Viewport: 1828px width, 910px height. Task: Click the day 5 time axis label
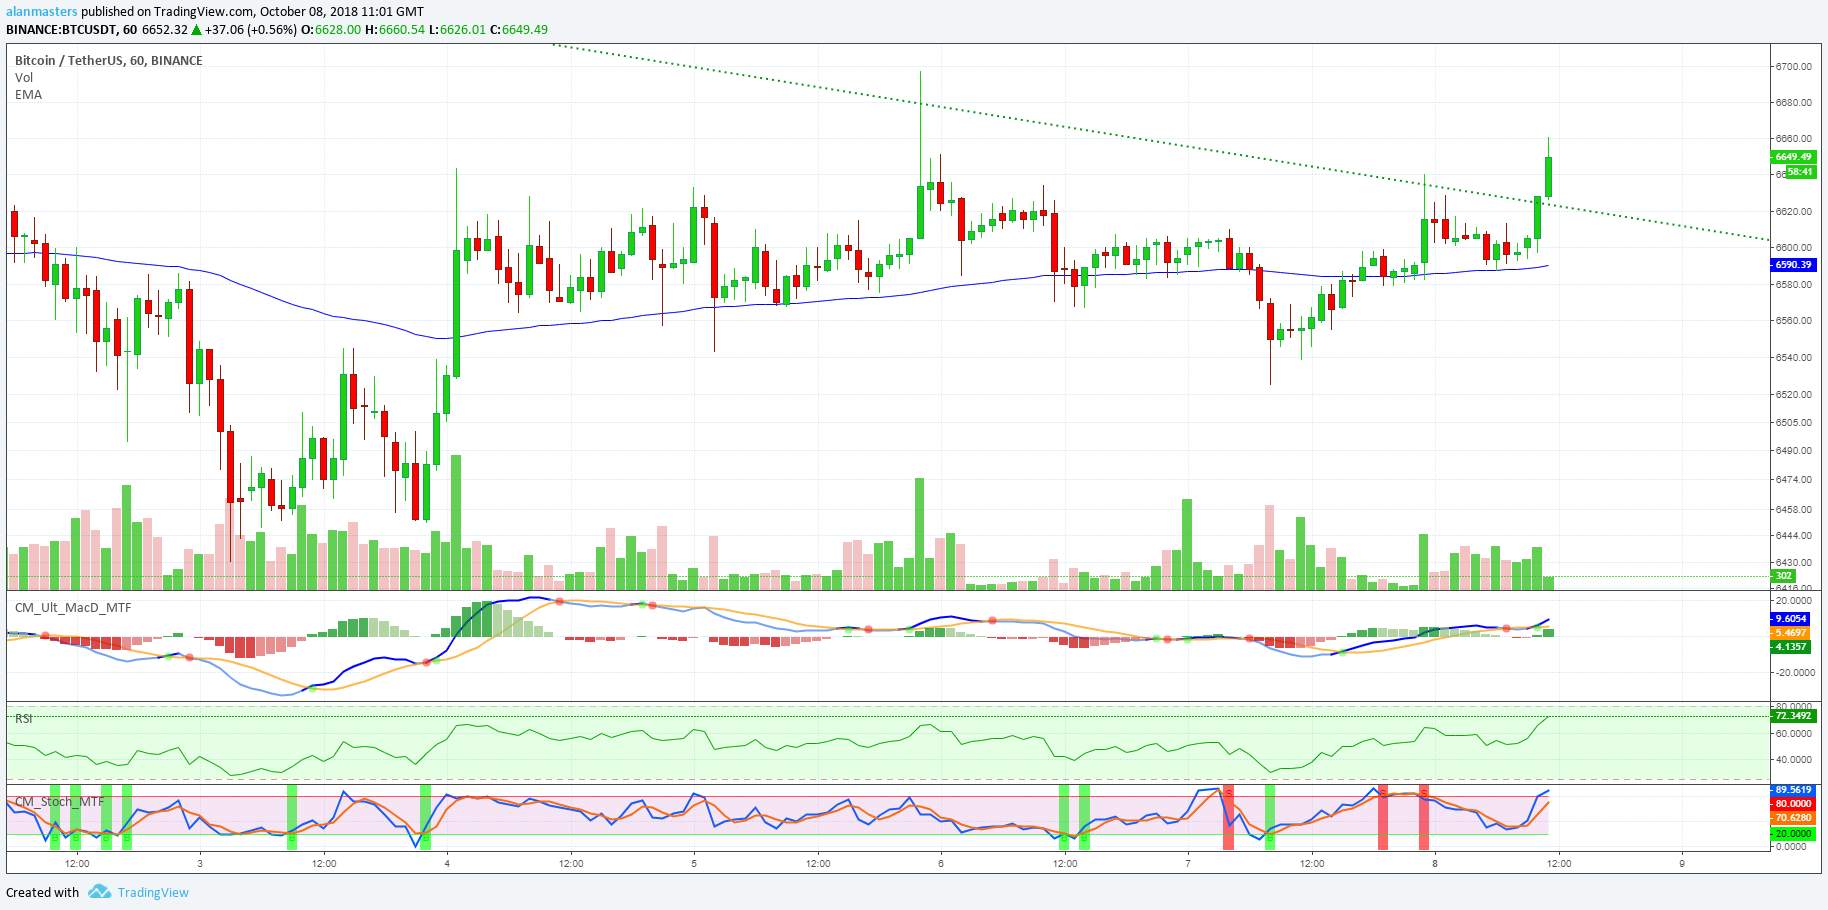click(x=694, y=864)
